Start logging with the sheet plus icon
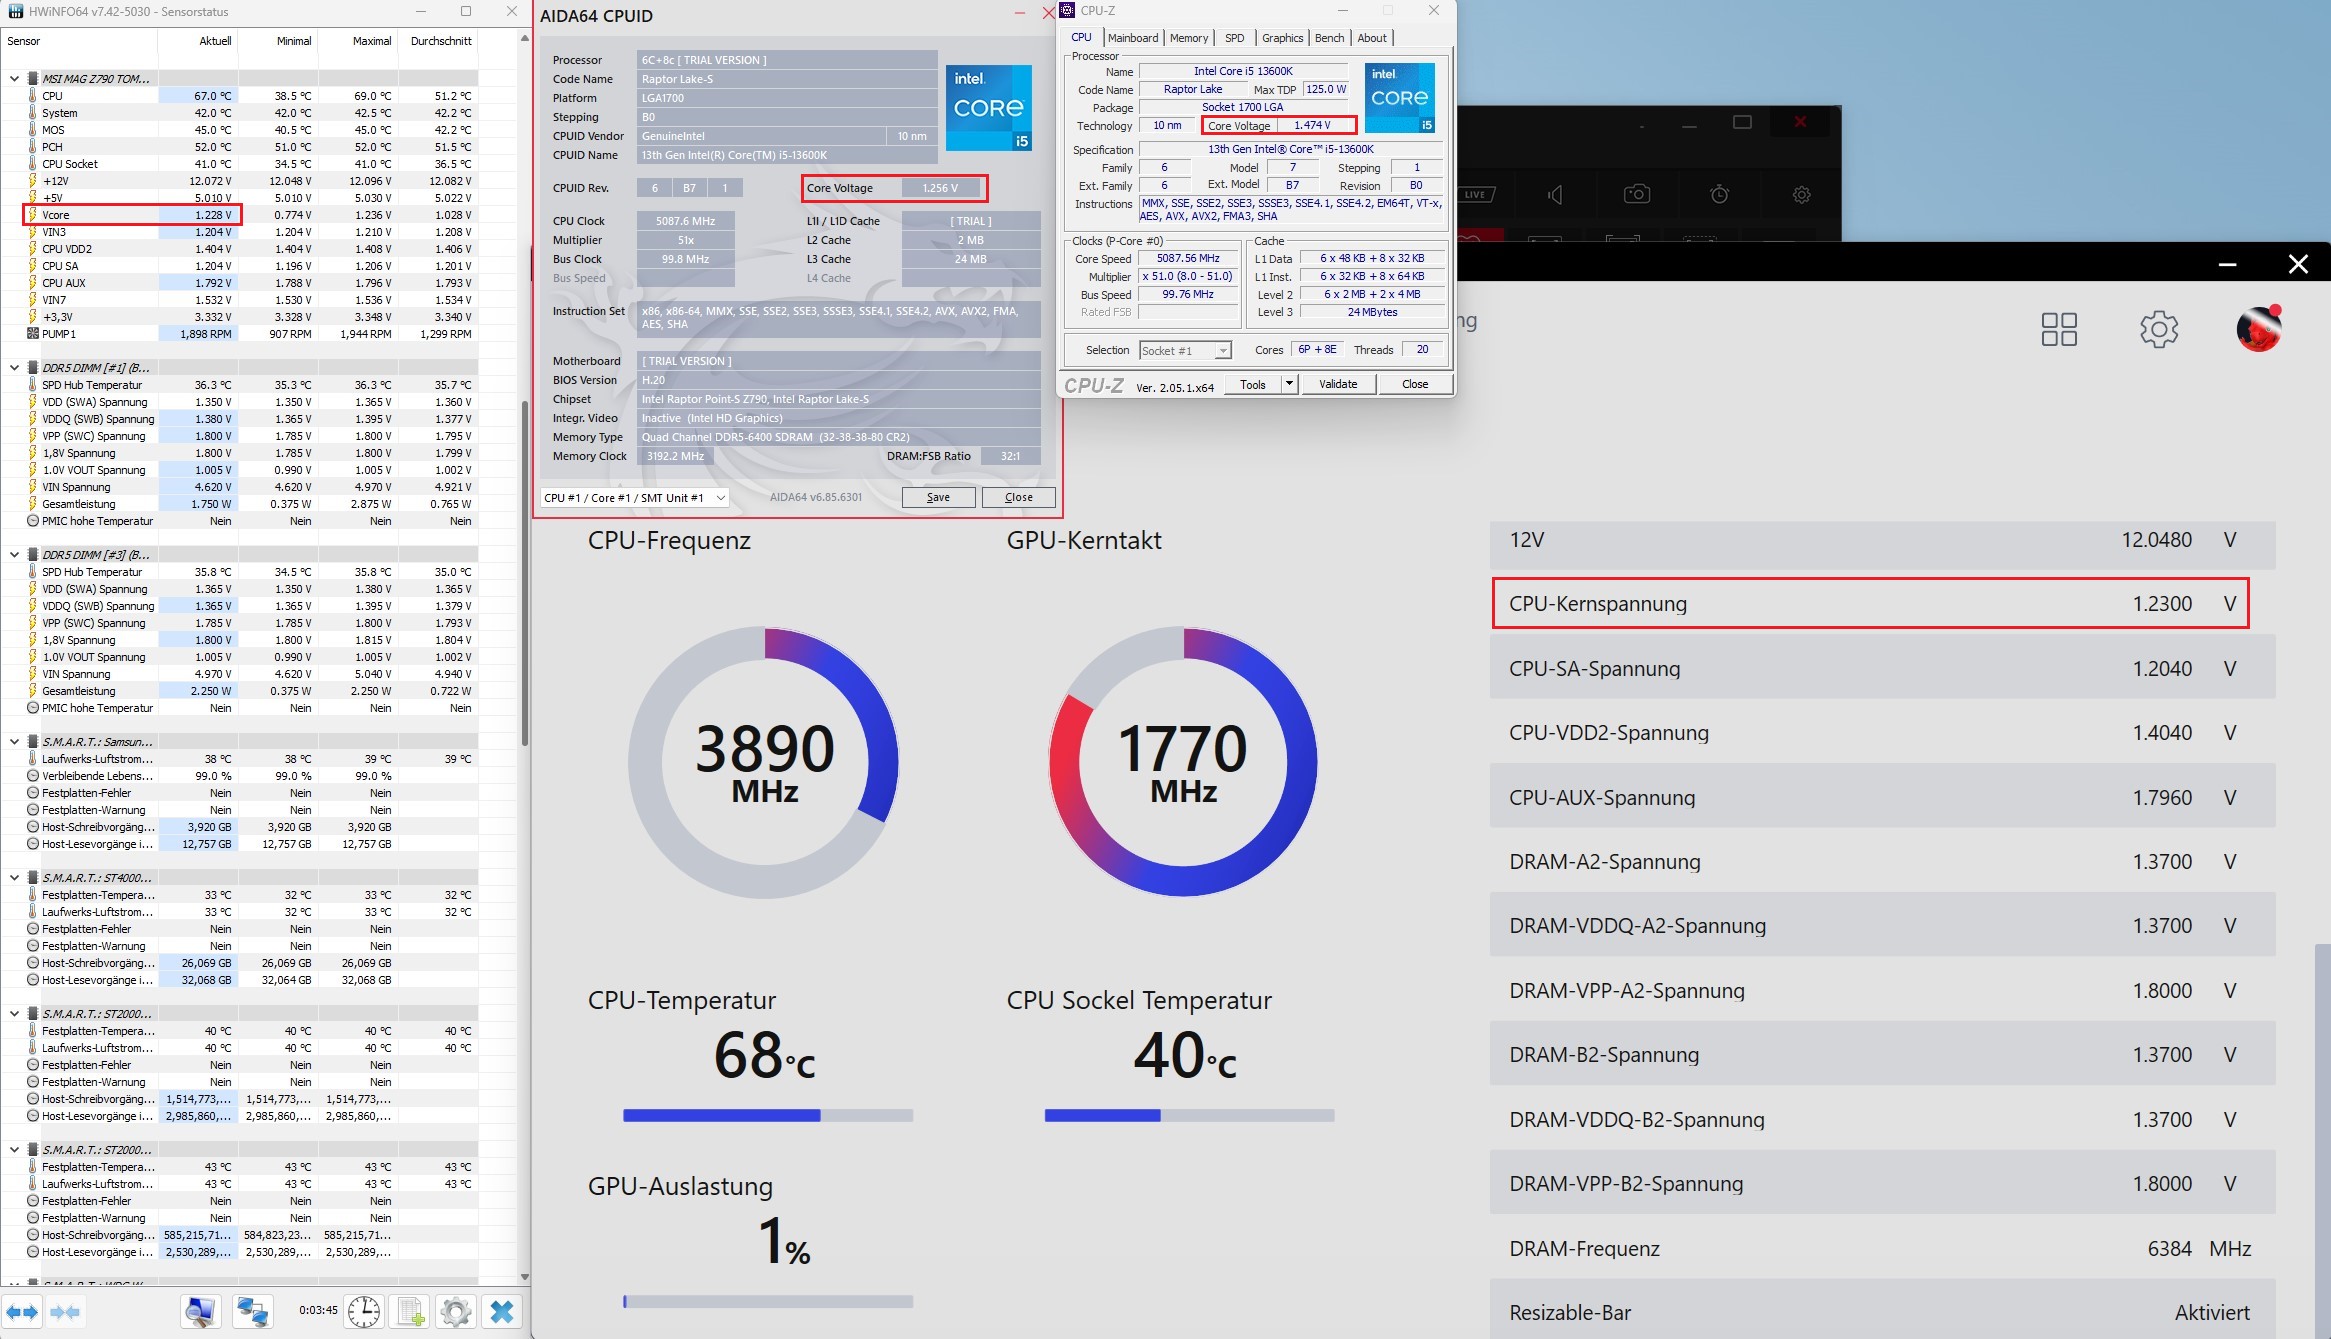 coord(410,1312)
